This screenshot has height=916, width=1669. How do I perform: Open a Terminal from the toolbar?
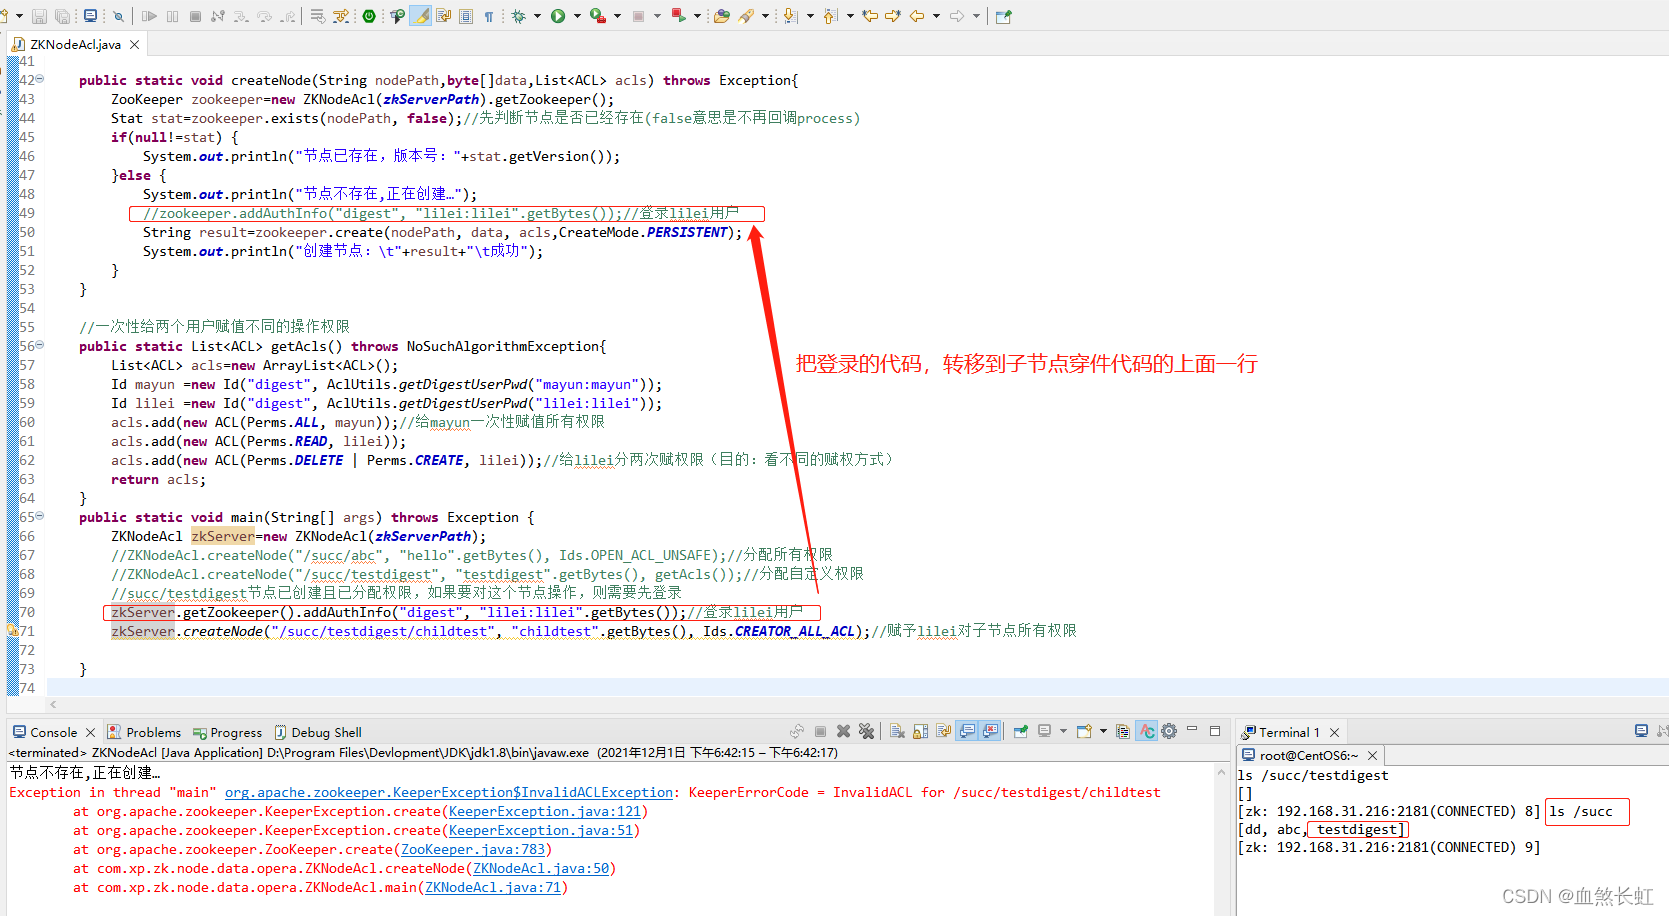[x=90, y=16]
